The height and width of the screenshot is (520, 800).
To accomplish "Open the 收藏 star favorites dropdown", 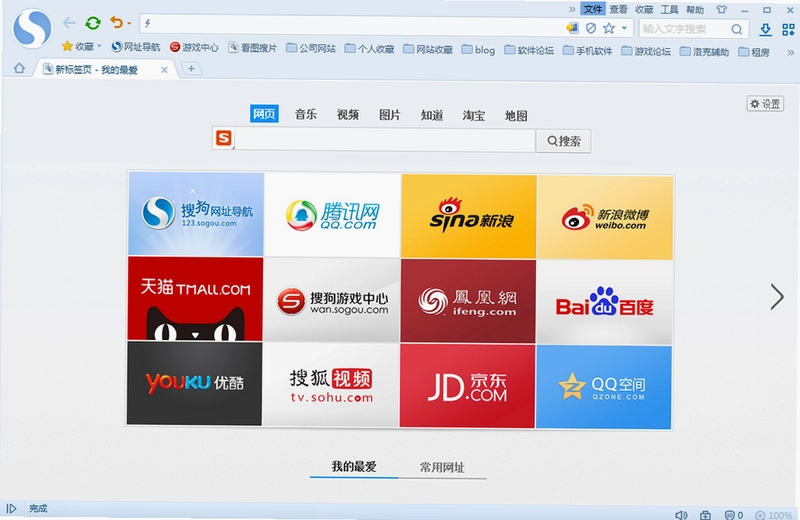I will 82,46.
